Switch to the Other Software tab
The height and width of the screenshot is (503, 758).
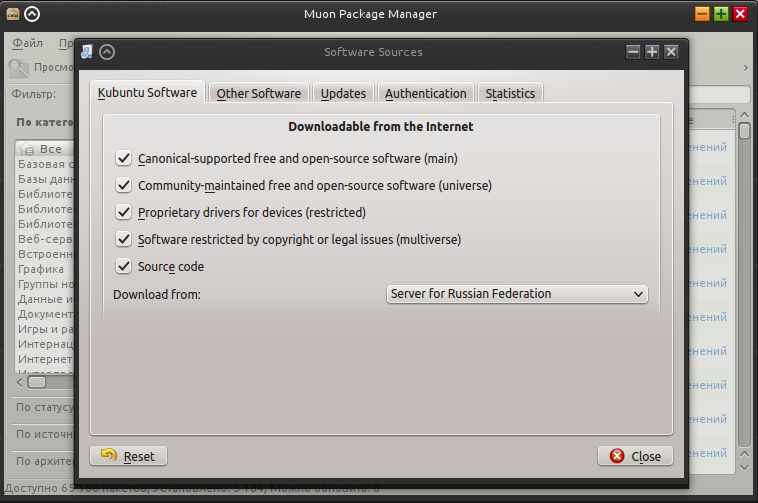[x=258, y=93]
